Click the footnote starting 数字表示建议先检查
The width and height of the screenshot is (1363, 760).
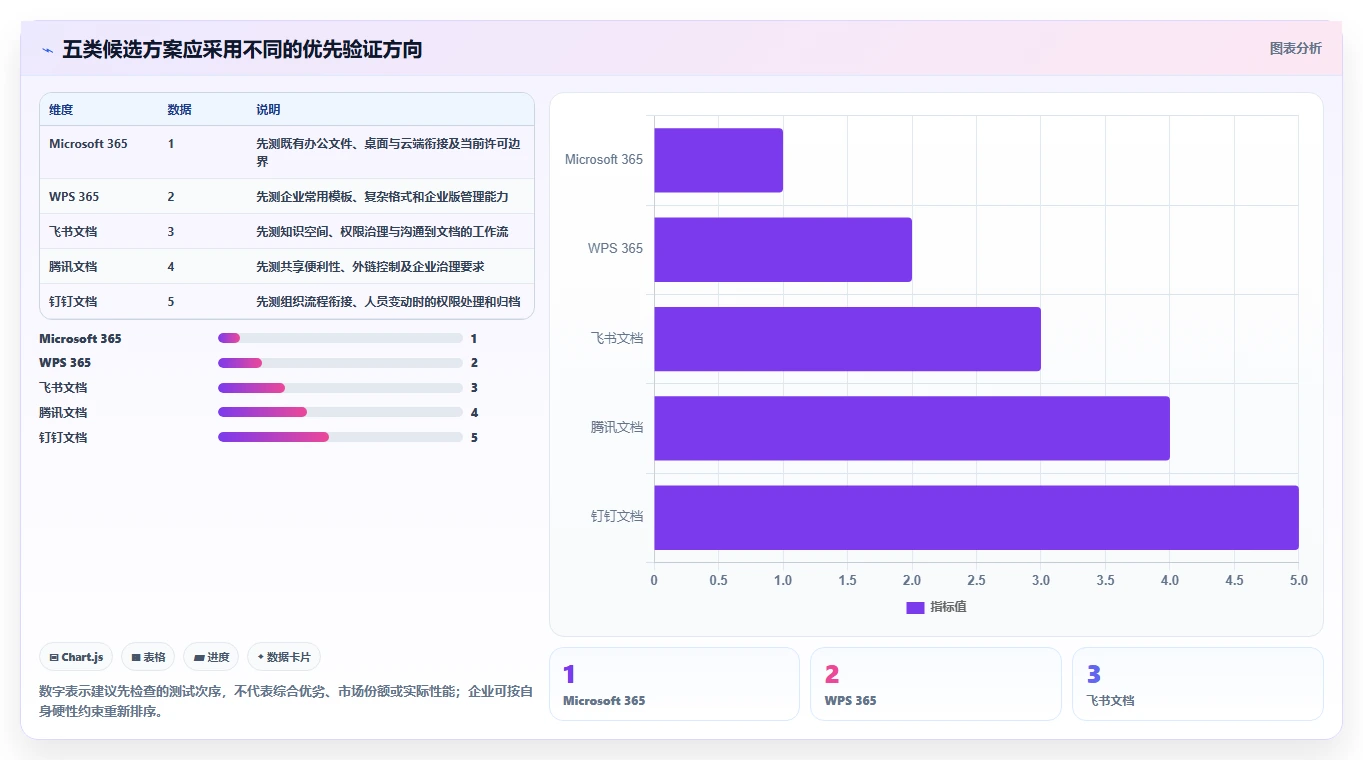[286, 701]
